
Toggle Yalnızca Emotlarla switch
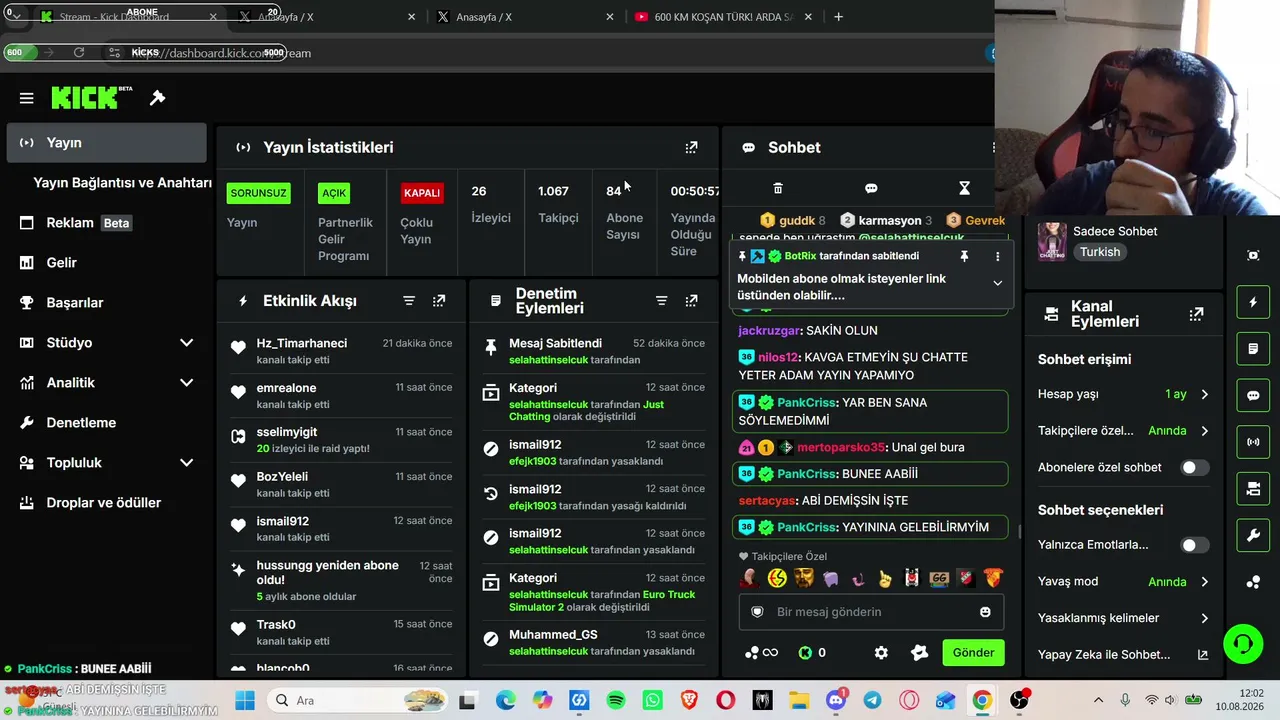coord(1194,545)
